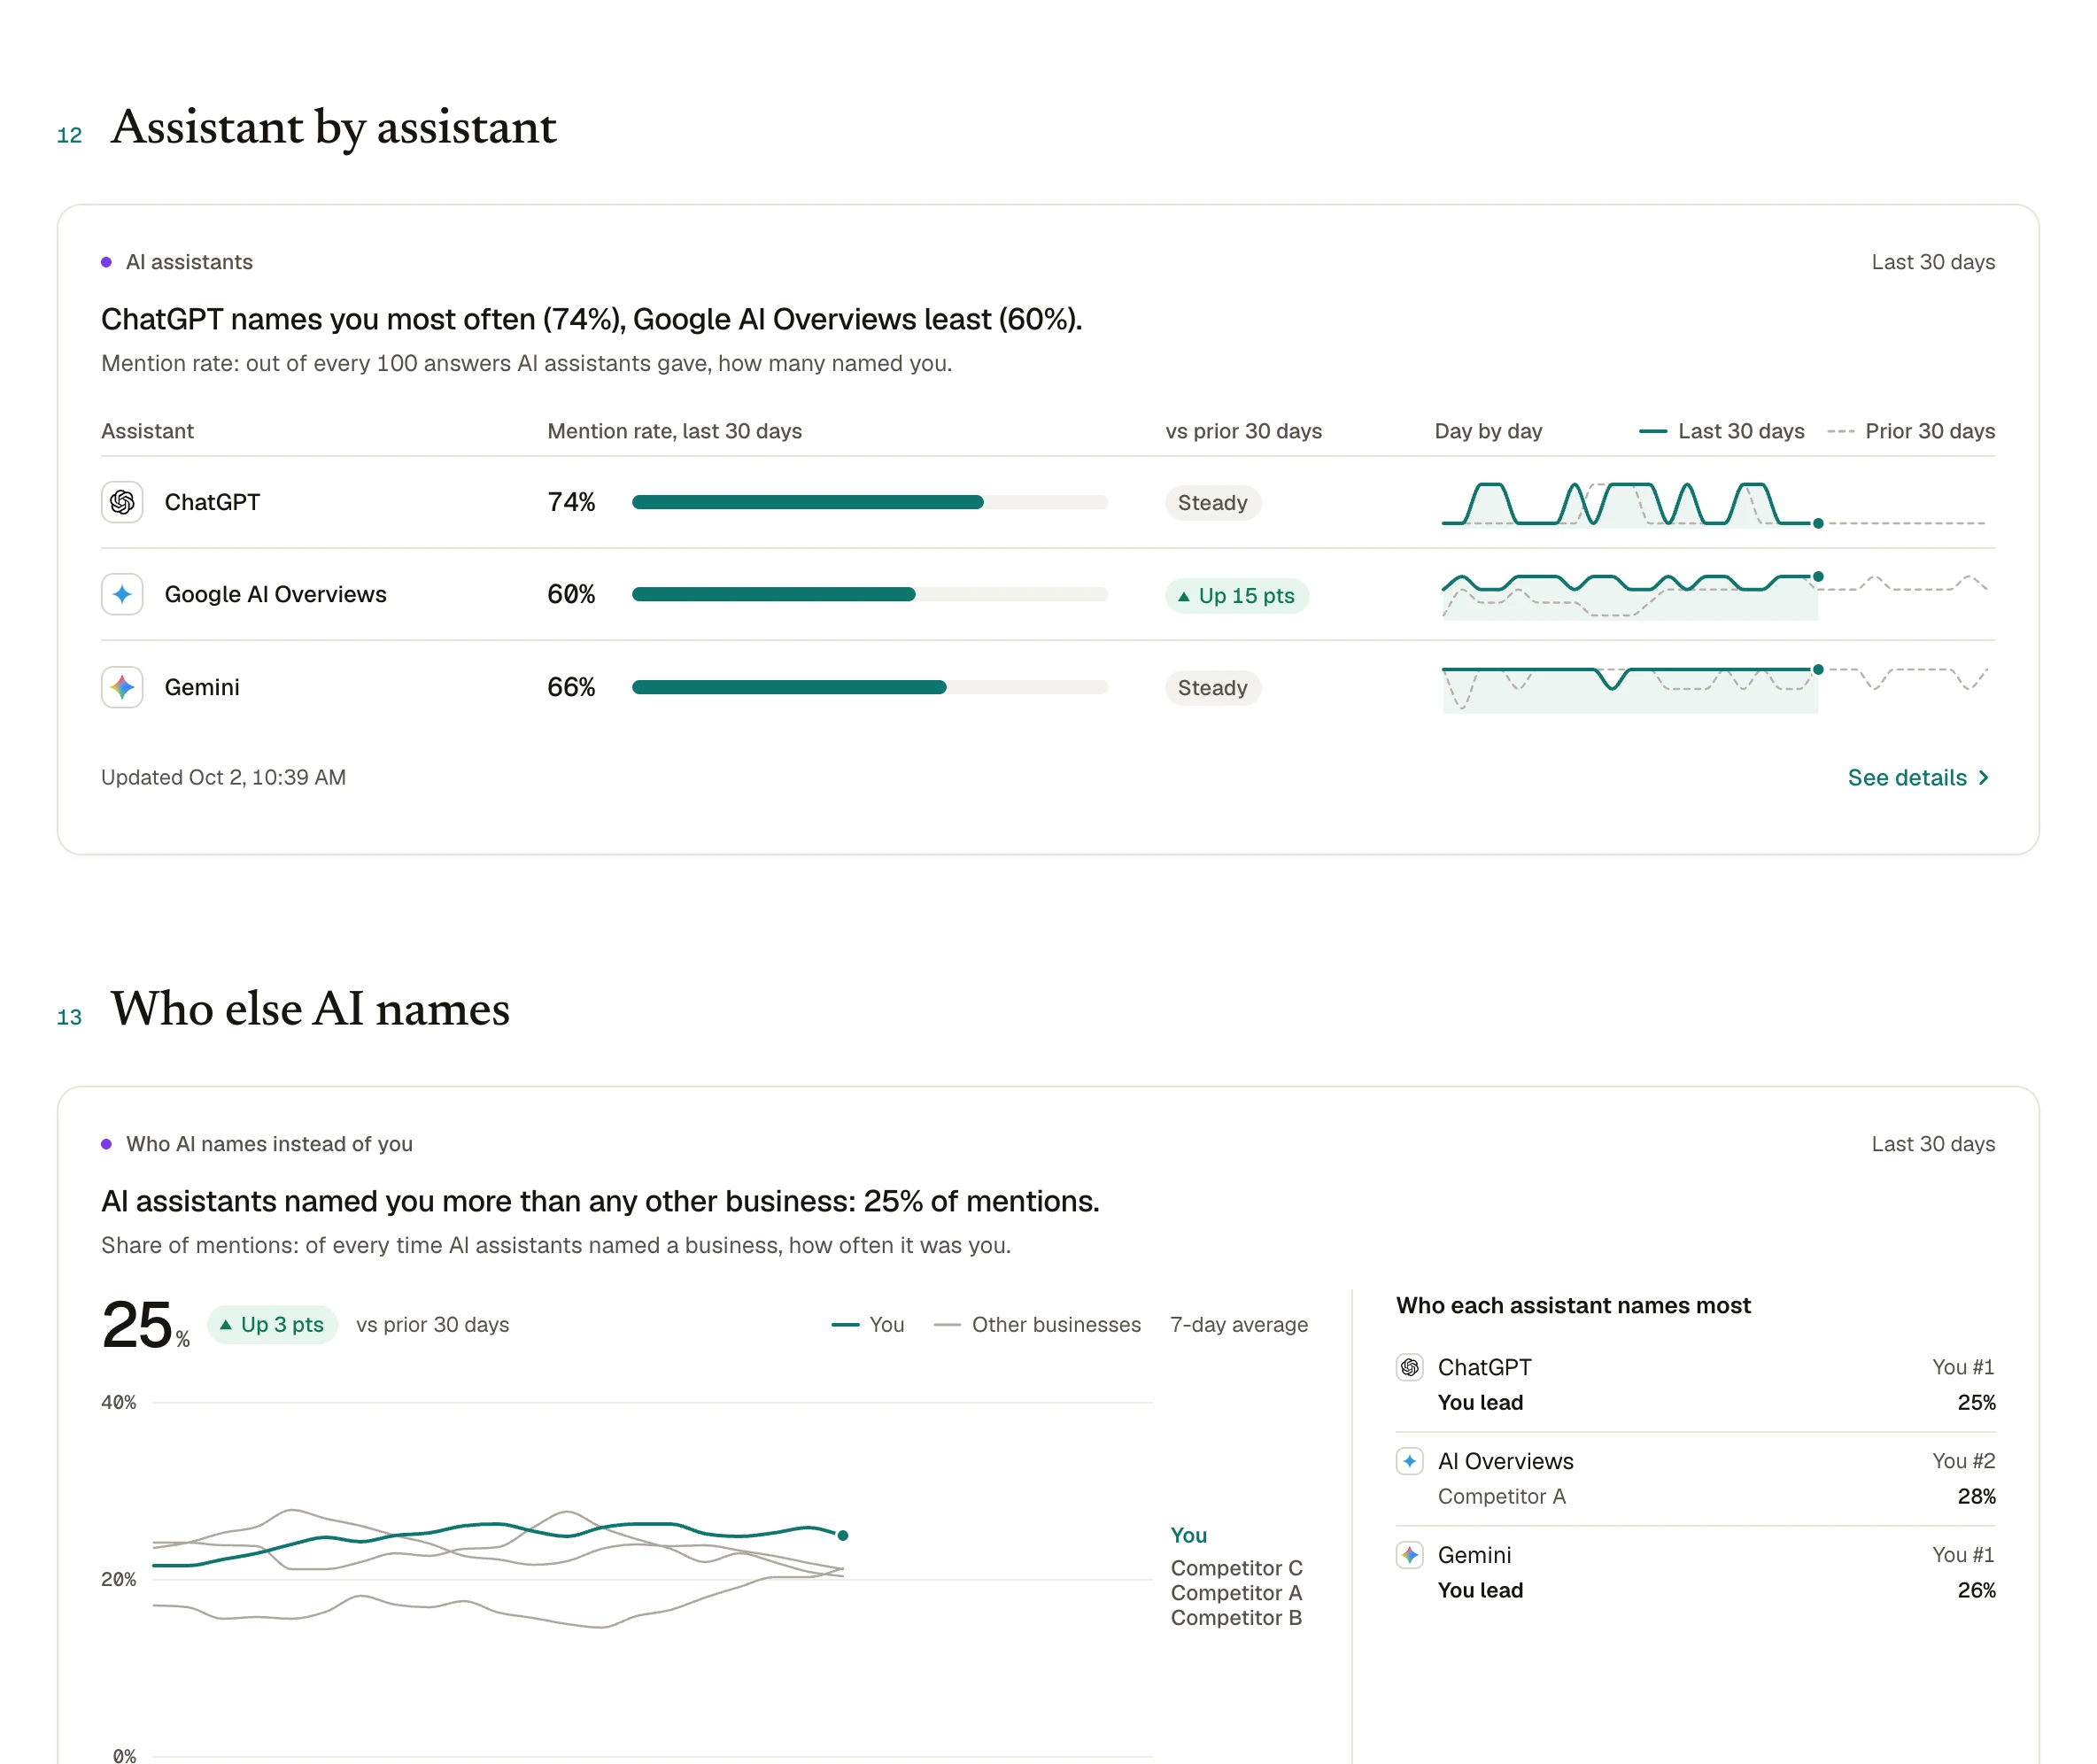Click the Up 15 pts badge
This screenshot has width=2097, height=1764.
pyautogui.click(x=1237, y=596)
